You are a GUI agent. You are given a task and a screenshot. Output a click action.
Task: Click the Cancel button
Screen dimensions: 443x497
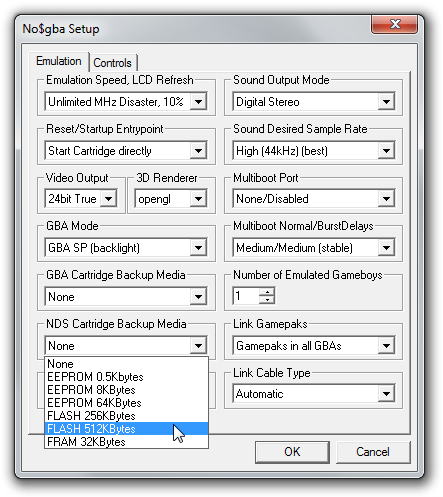tap(373, 452)
